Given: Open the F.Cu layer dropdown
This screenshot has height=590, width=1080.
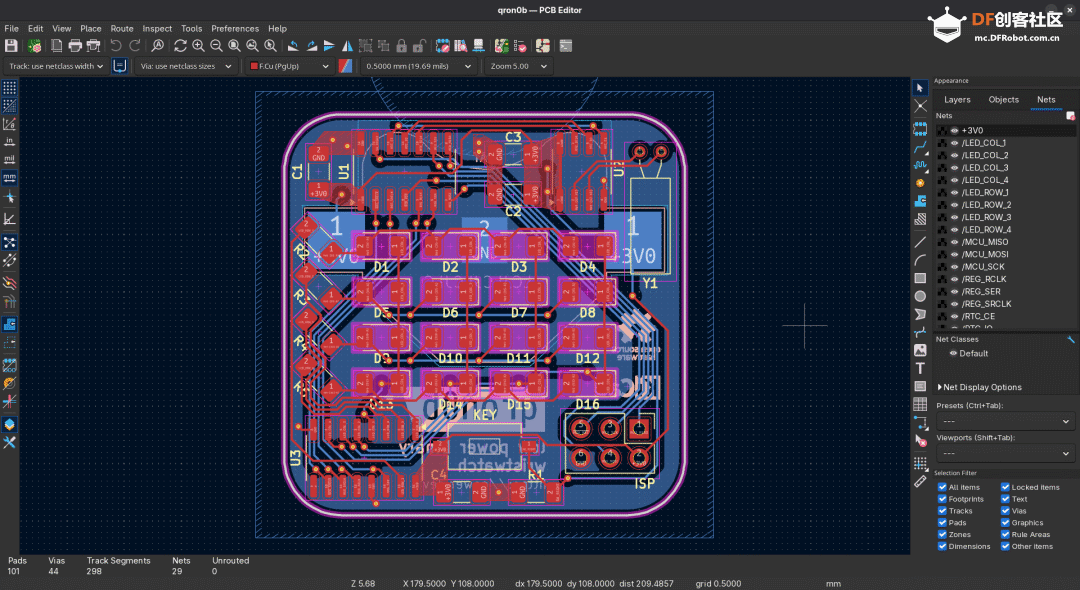Looking at the screenshot, I should click(x=290, y=66).
